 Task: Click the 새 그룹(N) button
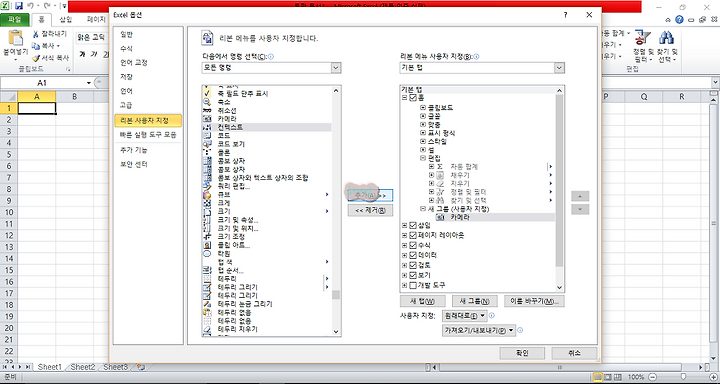click(474, 301)
